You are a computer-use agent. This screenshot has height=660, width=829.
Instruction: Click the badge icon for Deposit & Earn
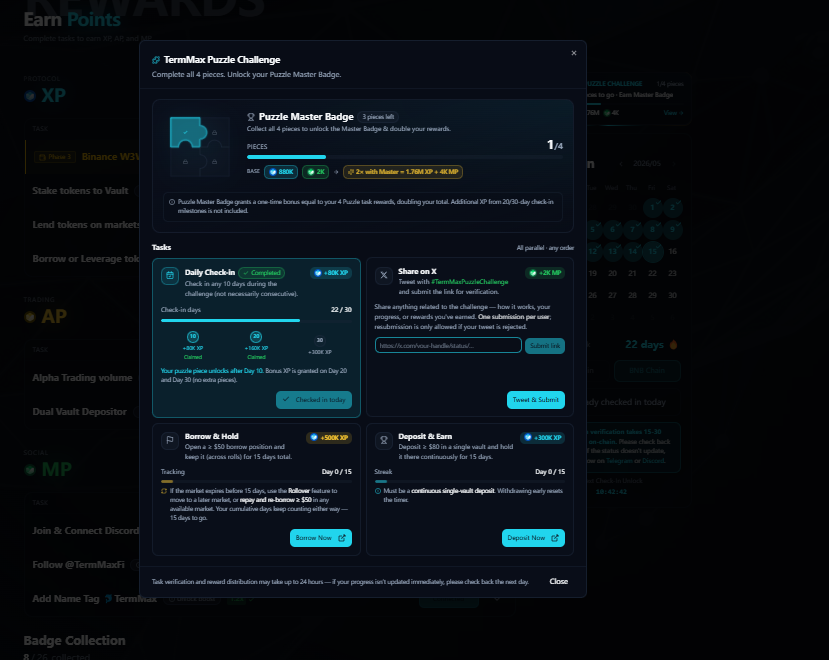click(x=384, y=440)
